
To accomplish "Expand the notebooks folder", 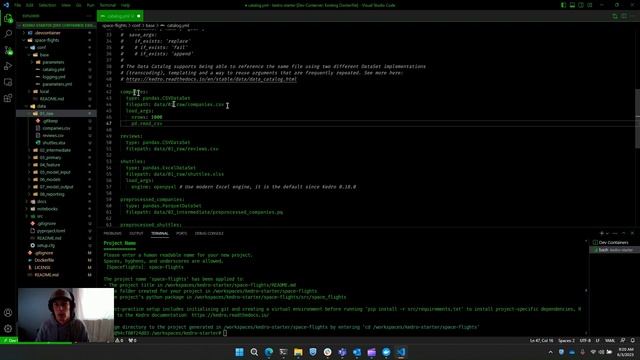I will [x=47, y=209].
